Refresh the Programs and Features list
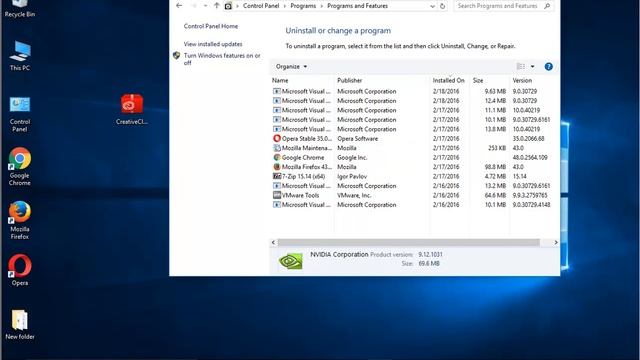This screenshot has width=640, height=360. [x=442, y=6]
